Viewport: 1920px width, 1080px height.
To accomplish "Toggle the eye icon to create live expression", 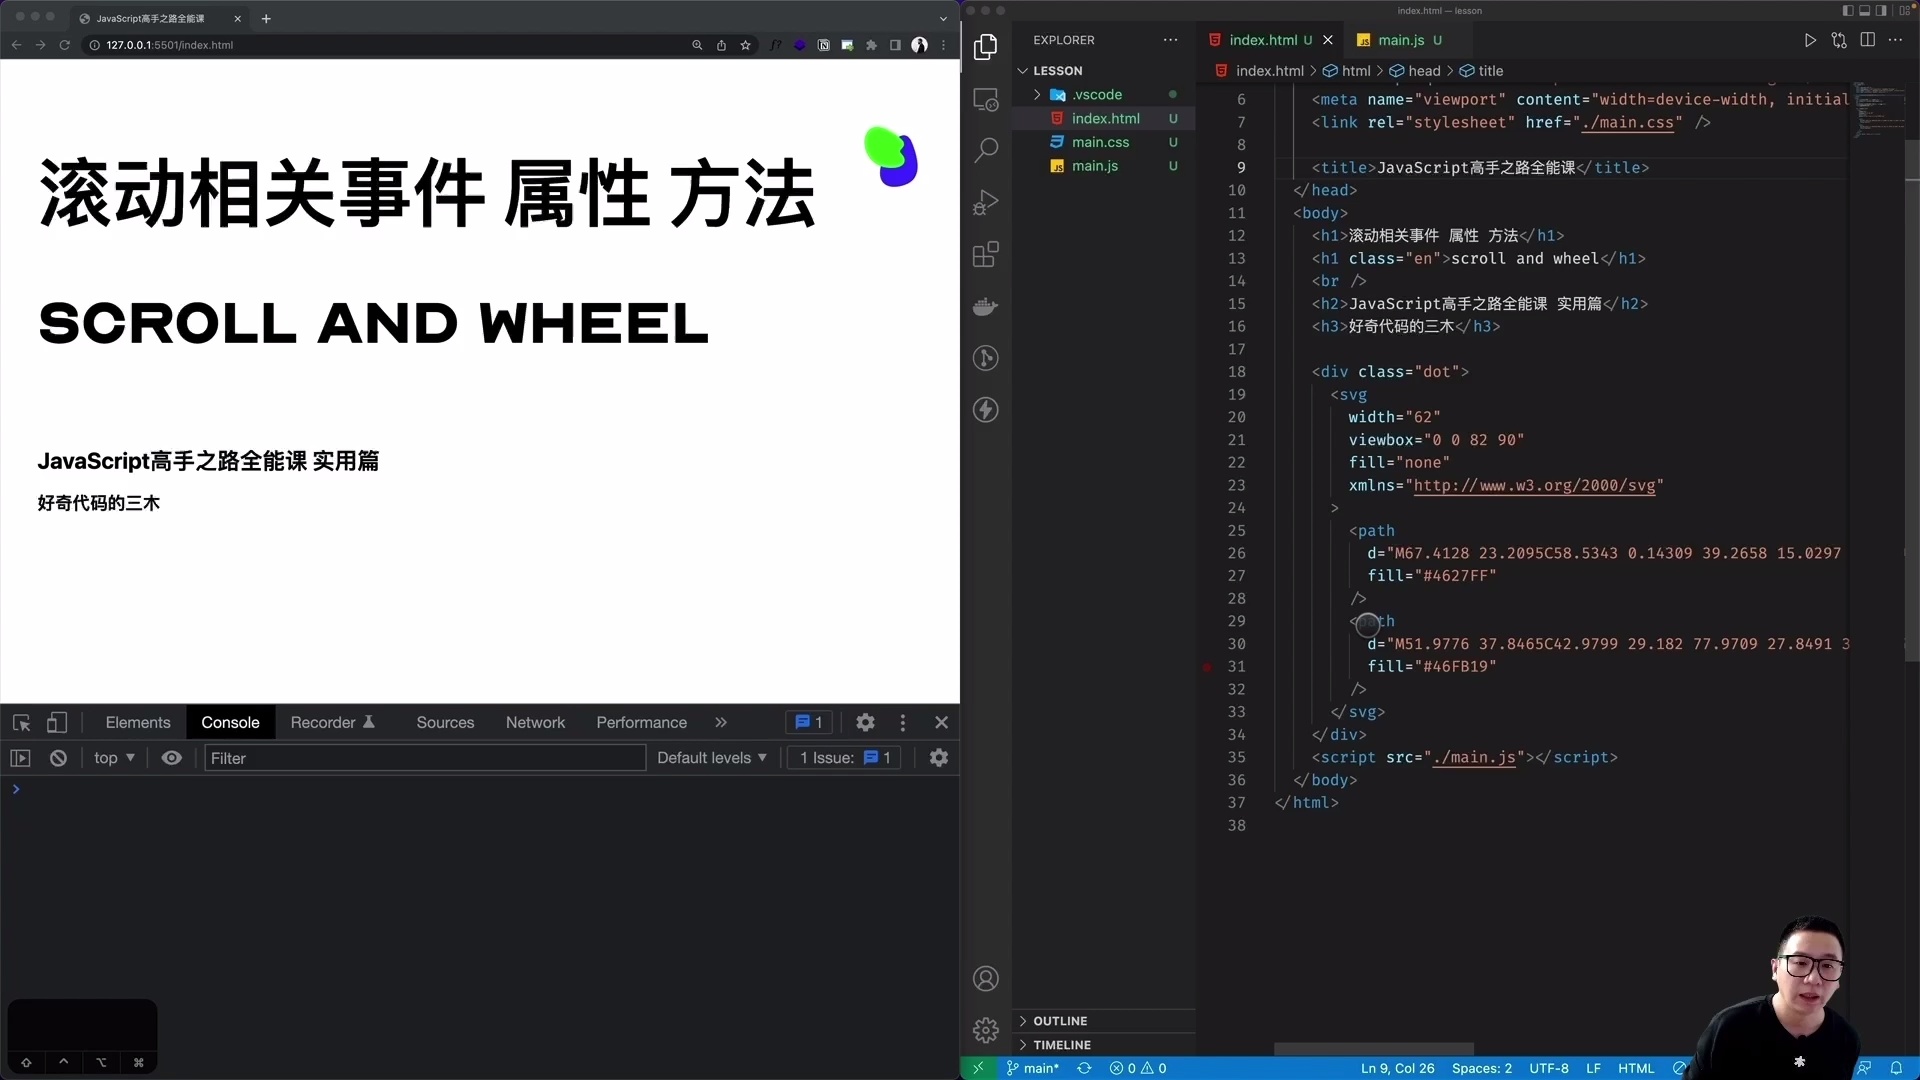I will click(x=172, y=758).
